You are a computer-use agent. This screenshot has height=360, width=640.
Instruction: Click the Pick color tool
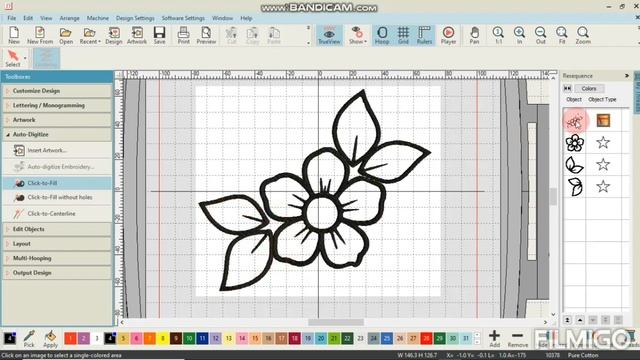(29, 339)
